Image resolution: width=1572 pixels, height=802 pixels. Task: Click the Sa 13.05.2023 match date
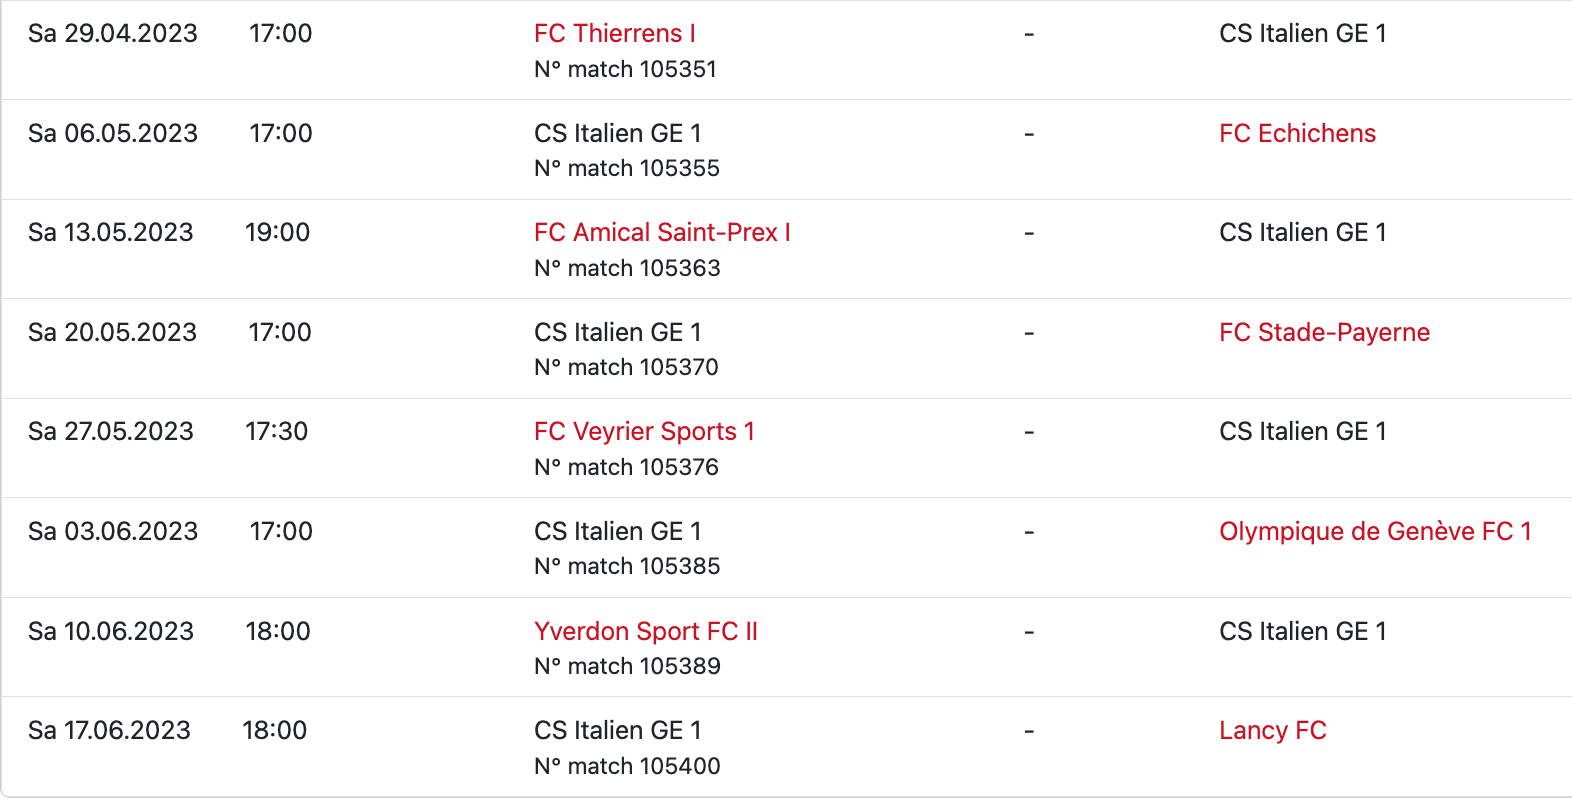[111, 233]
